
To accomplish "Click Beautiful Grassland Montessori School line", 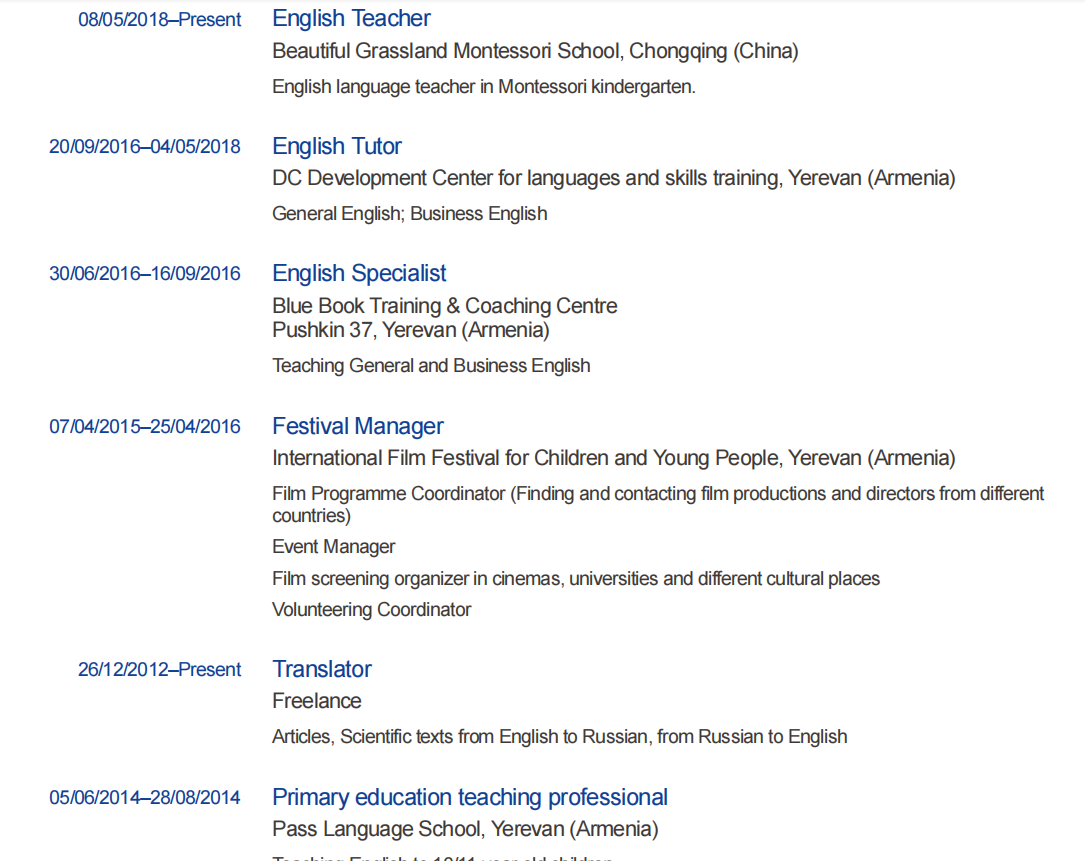I will (535, 51).
